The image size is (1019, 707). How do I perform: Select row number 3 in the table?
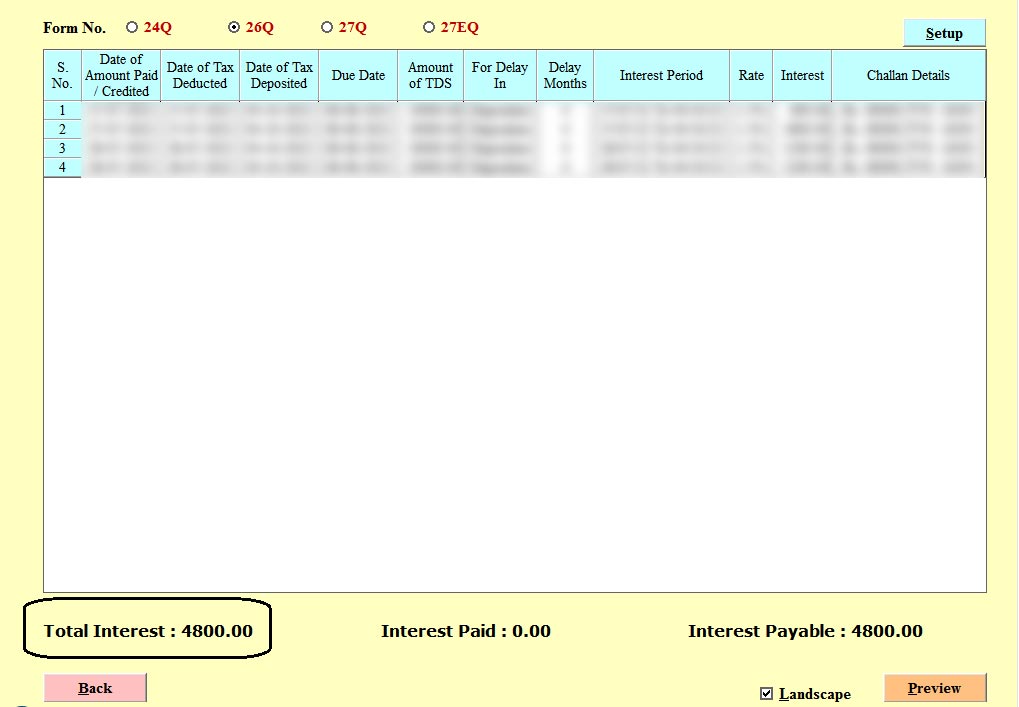62,148
